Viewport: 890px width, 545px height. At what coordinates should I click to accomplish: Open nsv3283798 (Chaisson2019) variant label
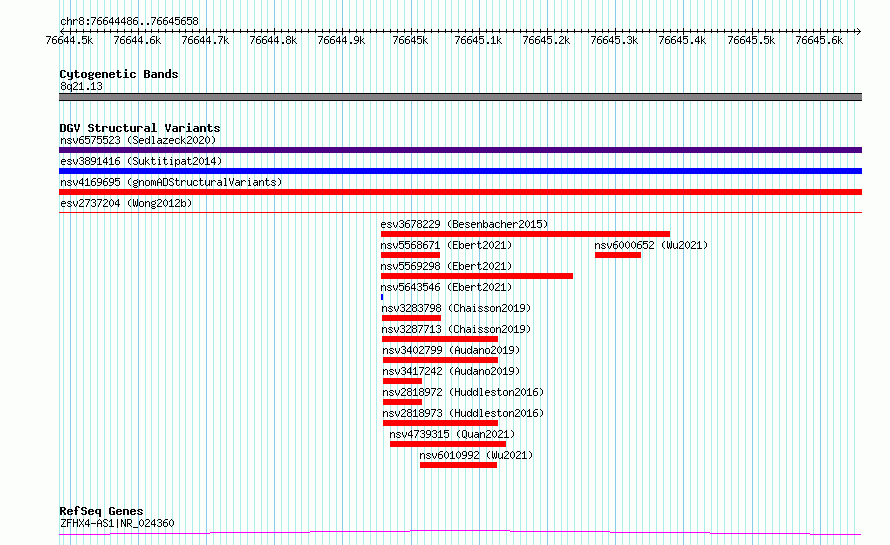coord(456,308)
